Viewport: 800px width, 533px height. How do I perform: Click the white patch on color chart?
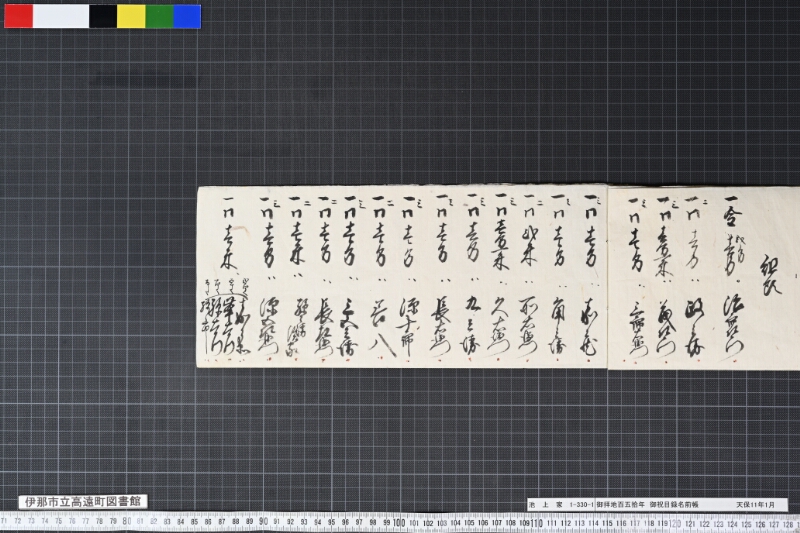(61, 16)
